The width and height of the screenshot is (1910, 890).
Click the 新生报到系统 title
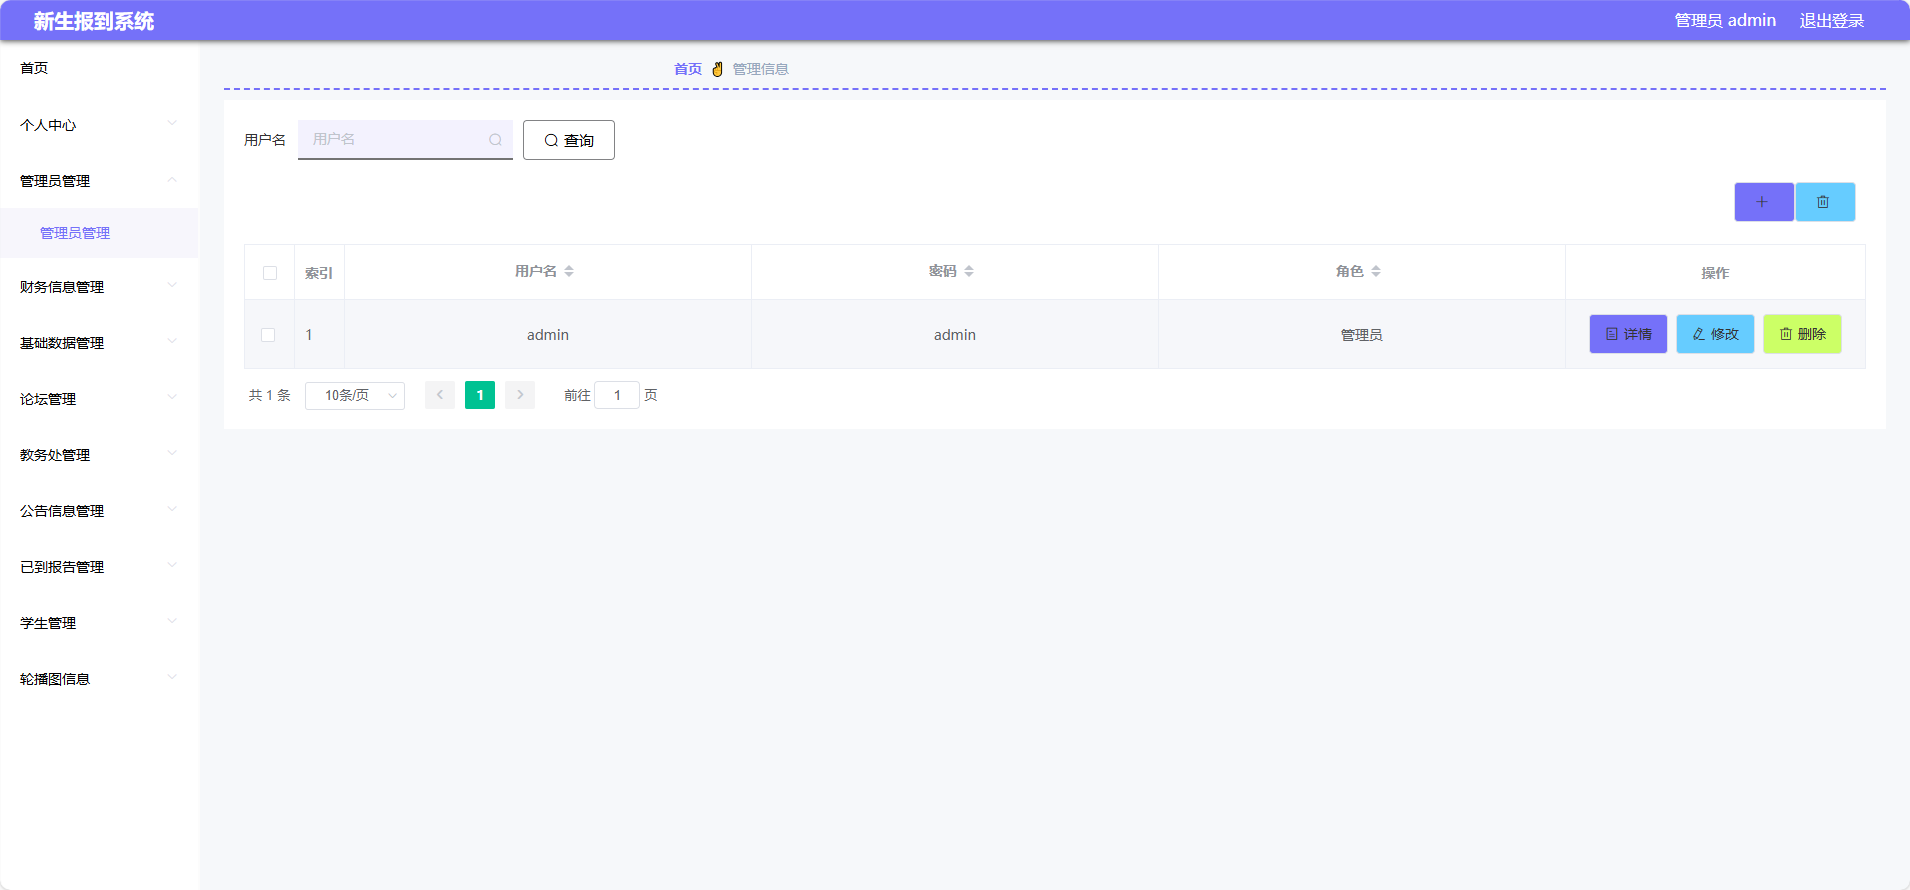coord(93,21)
